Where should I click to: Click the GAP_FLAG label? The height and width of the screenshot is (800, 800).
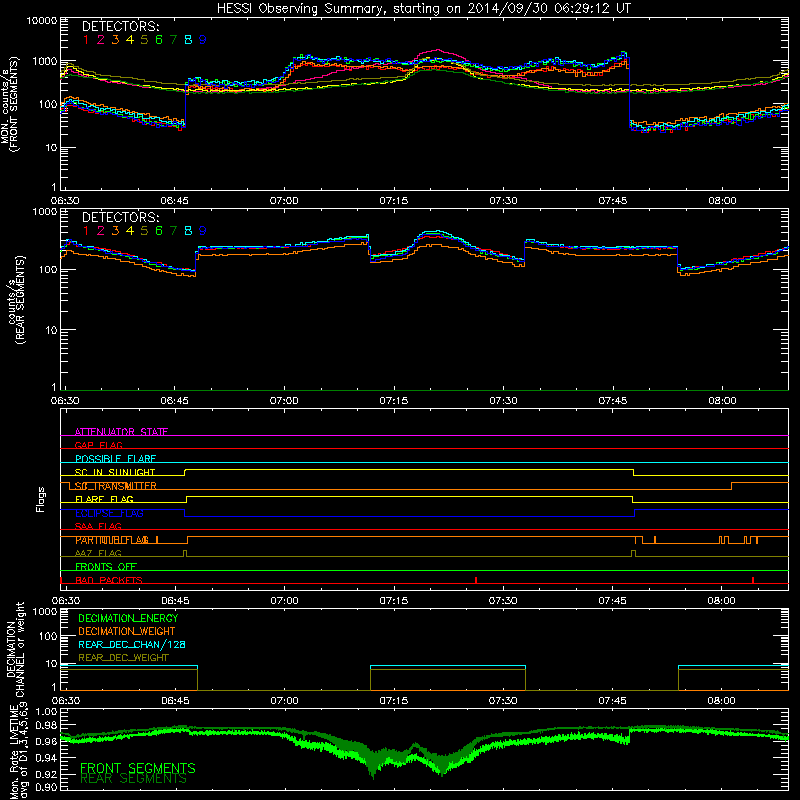(x=98, y=445)
